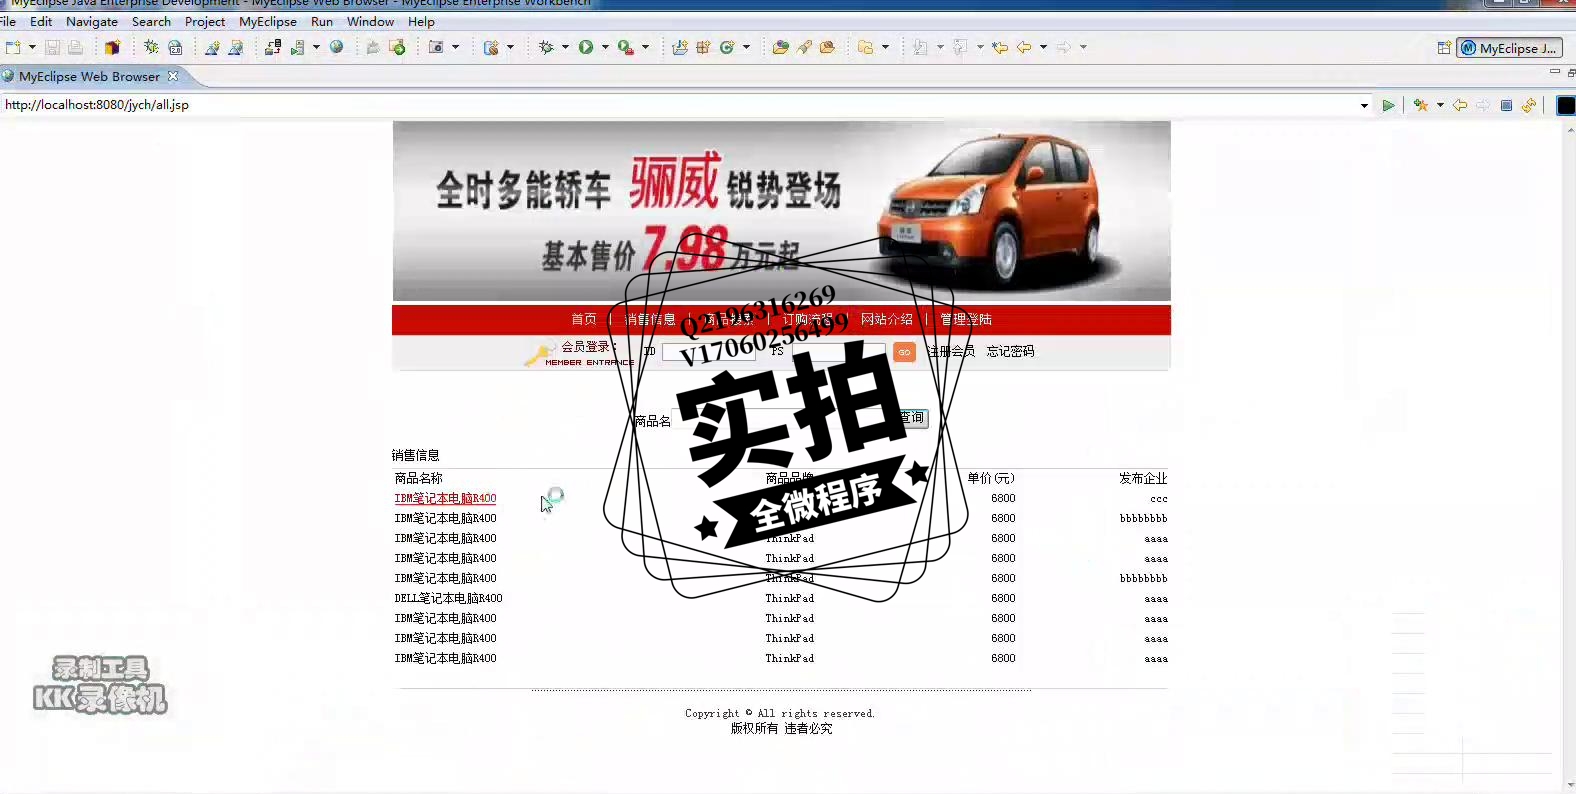Screen dimensions: 1576x794
Task: Click the 发布企业 column header
Action: [x=1143, y=478]
